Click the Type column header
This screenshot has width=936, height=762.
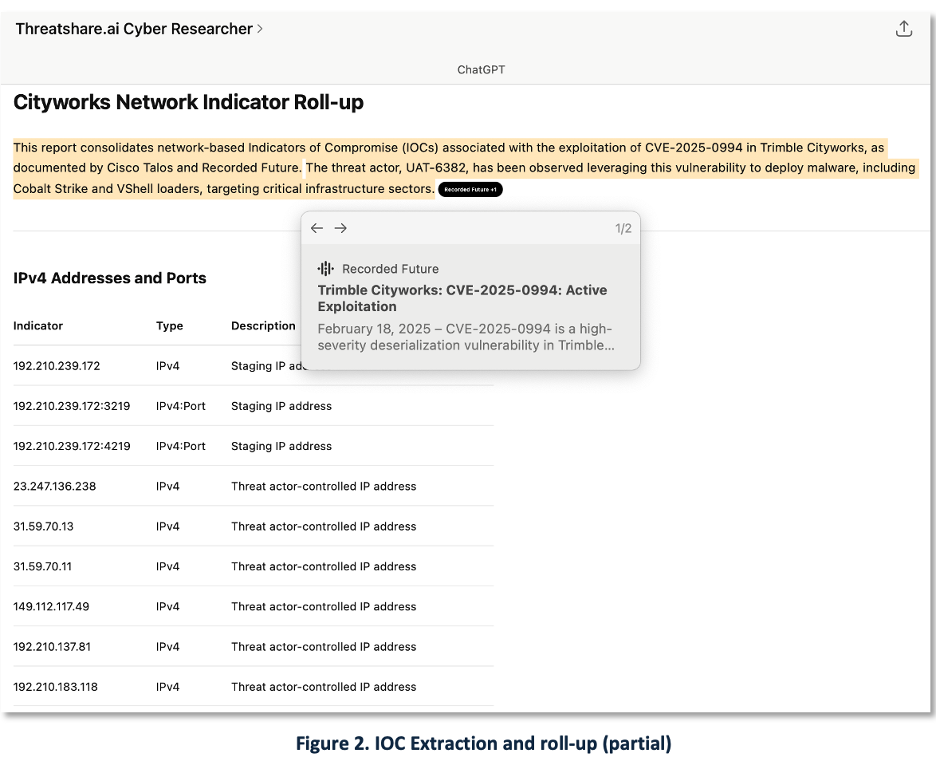coord(170,326)
